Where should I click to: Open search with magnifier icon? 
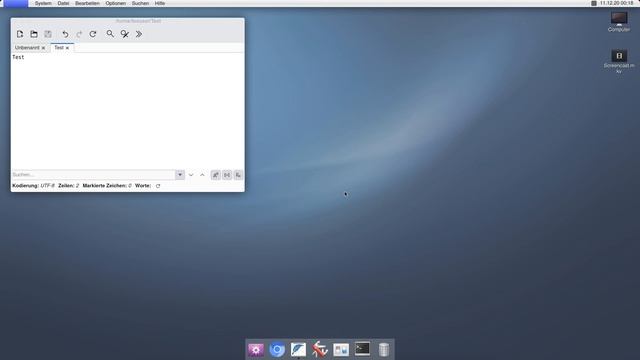pyautogui.click(x=110, y=34)
